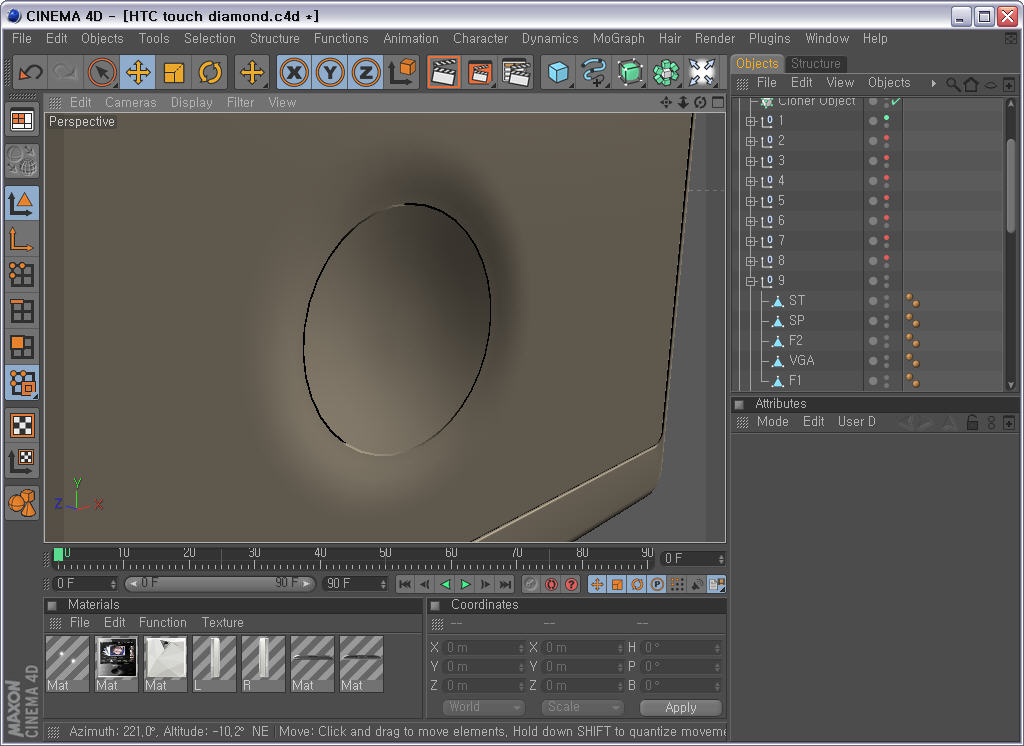Activate the Rotate tool
1024x746 pixels.
[210, 72]
